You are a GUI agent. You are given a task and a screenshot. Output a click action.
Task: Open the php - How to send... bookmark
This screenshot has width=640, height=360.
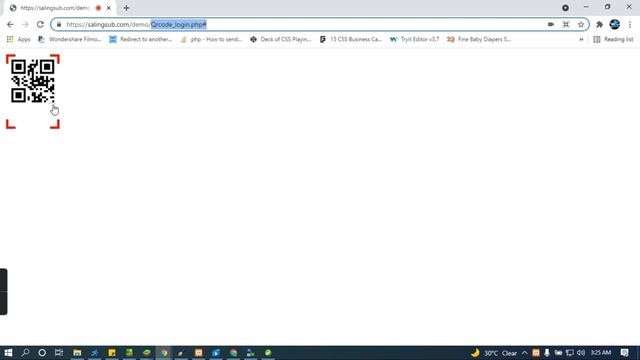211,39
